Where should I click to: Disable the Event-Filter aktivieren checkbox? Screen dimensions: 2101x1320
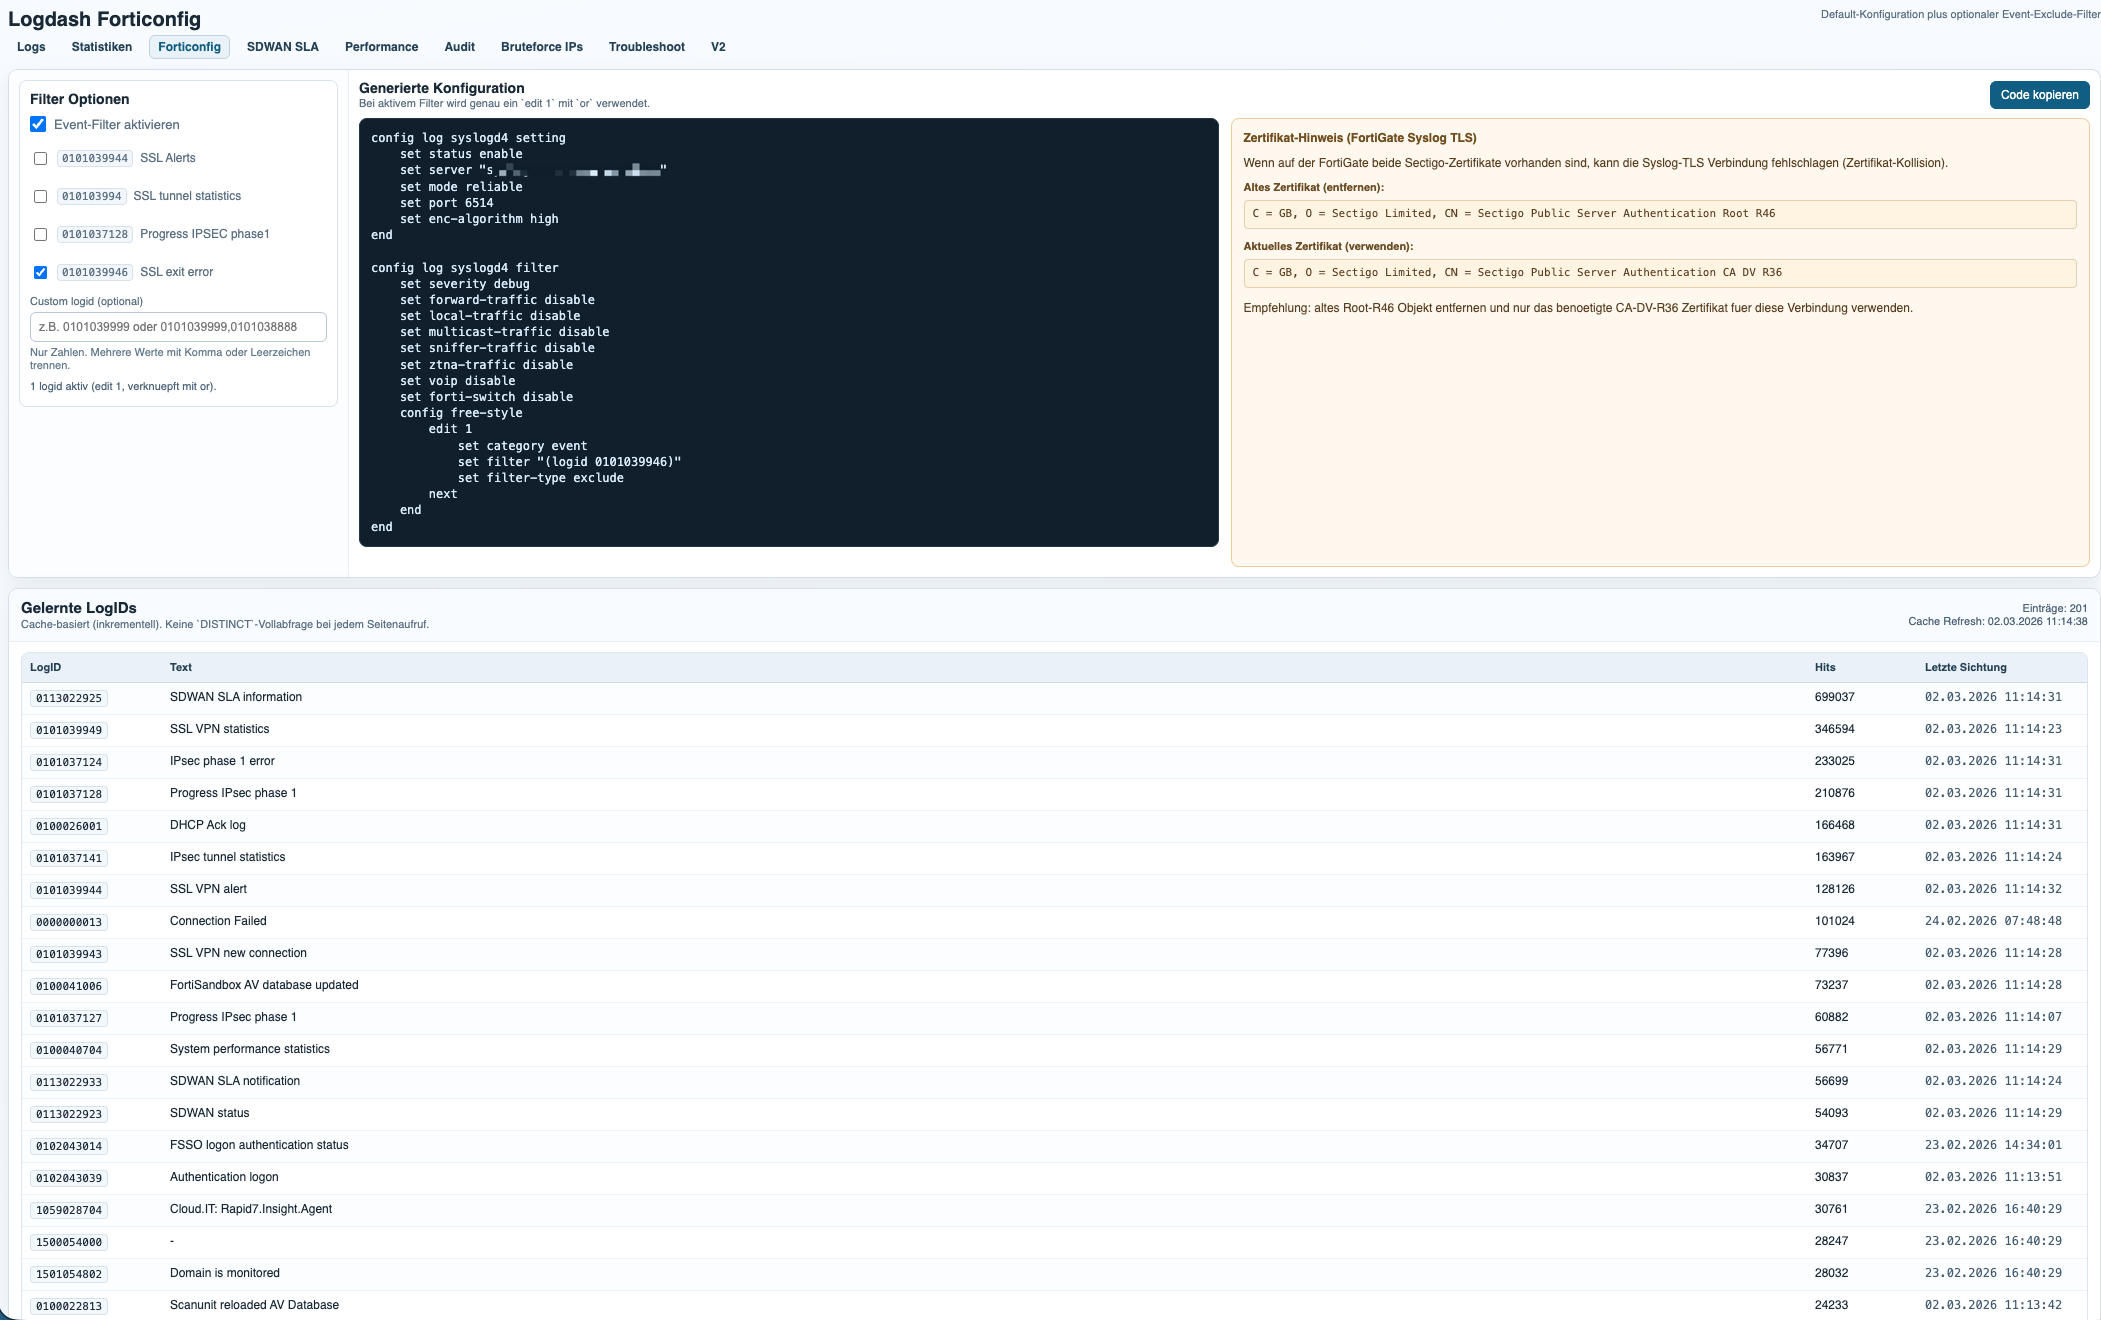click(x=38, y=125)
